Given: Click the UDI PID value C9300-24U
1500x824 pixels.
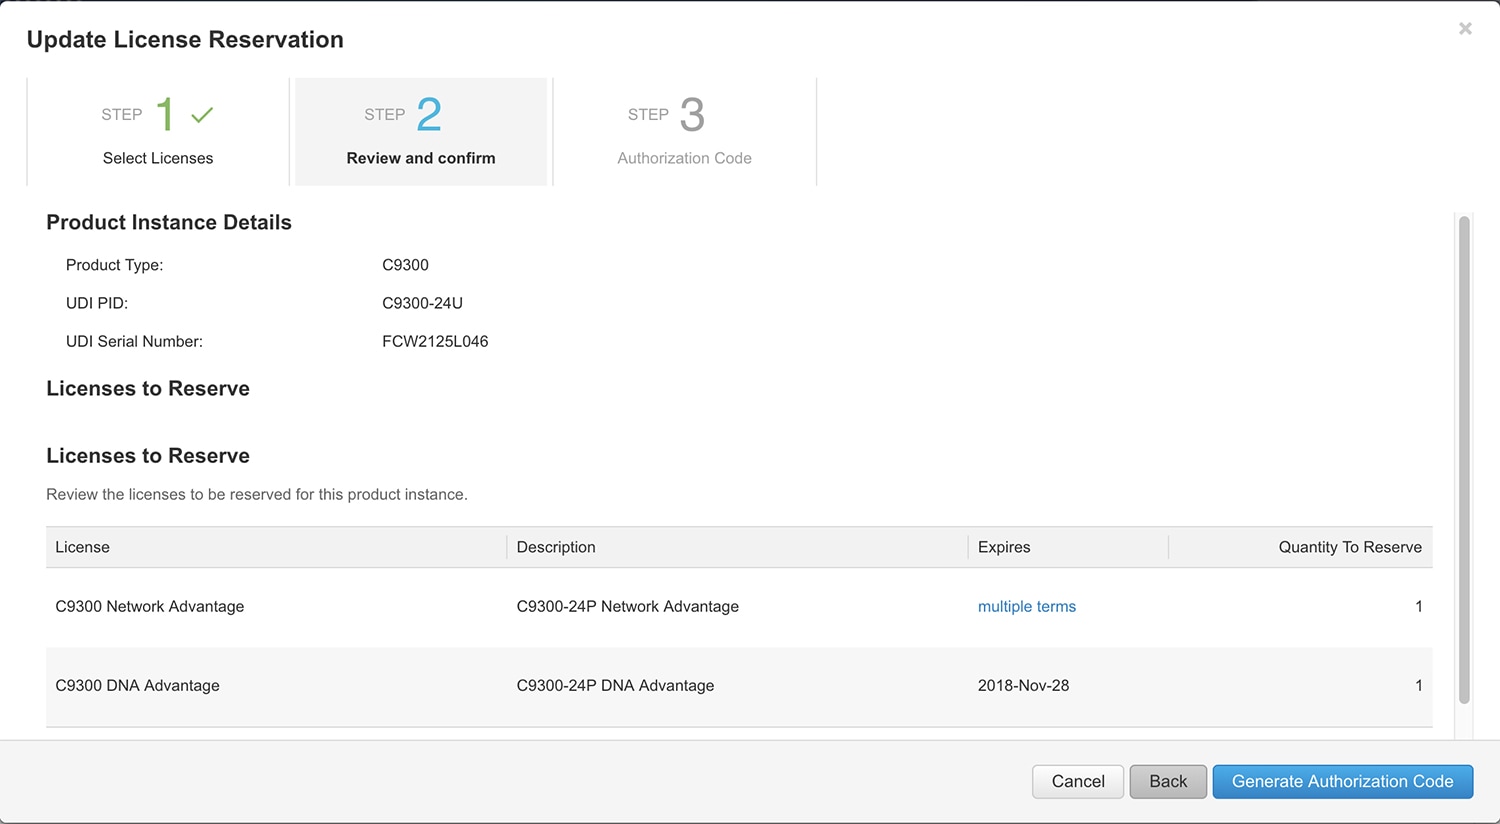Looking at the screenshot, I should 422,303.
